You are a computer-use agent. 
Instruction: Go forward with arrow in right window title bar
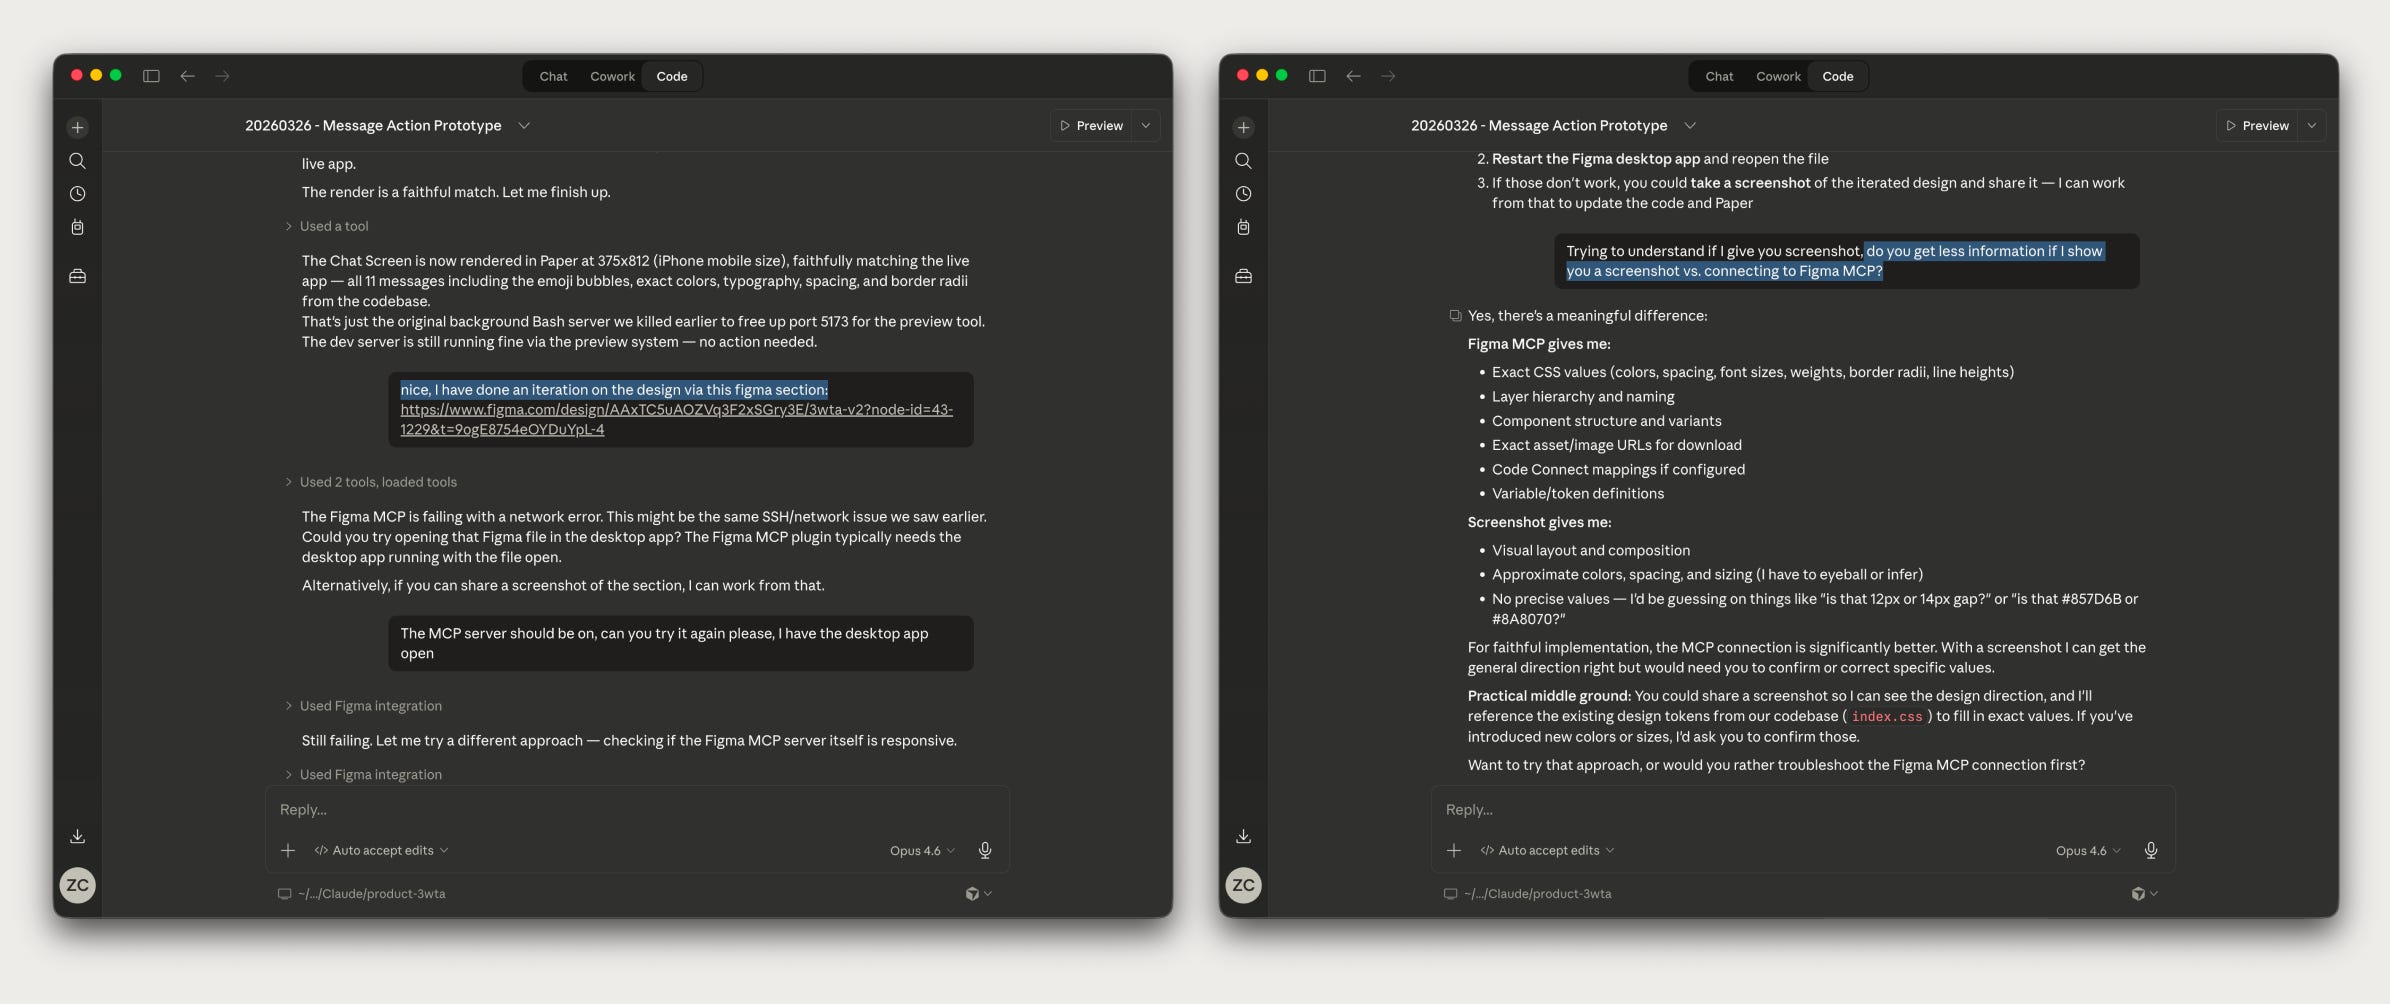tap(1388, 76)
